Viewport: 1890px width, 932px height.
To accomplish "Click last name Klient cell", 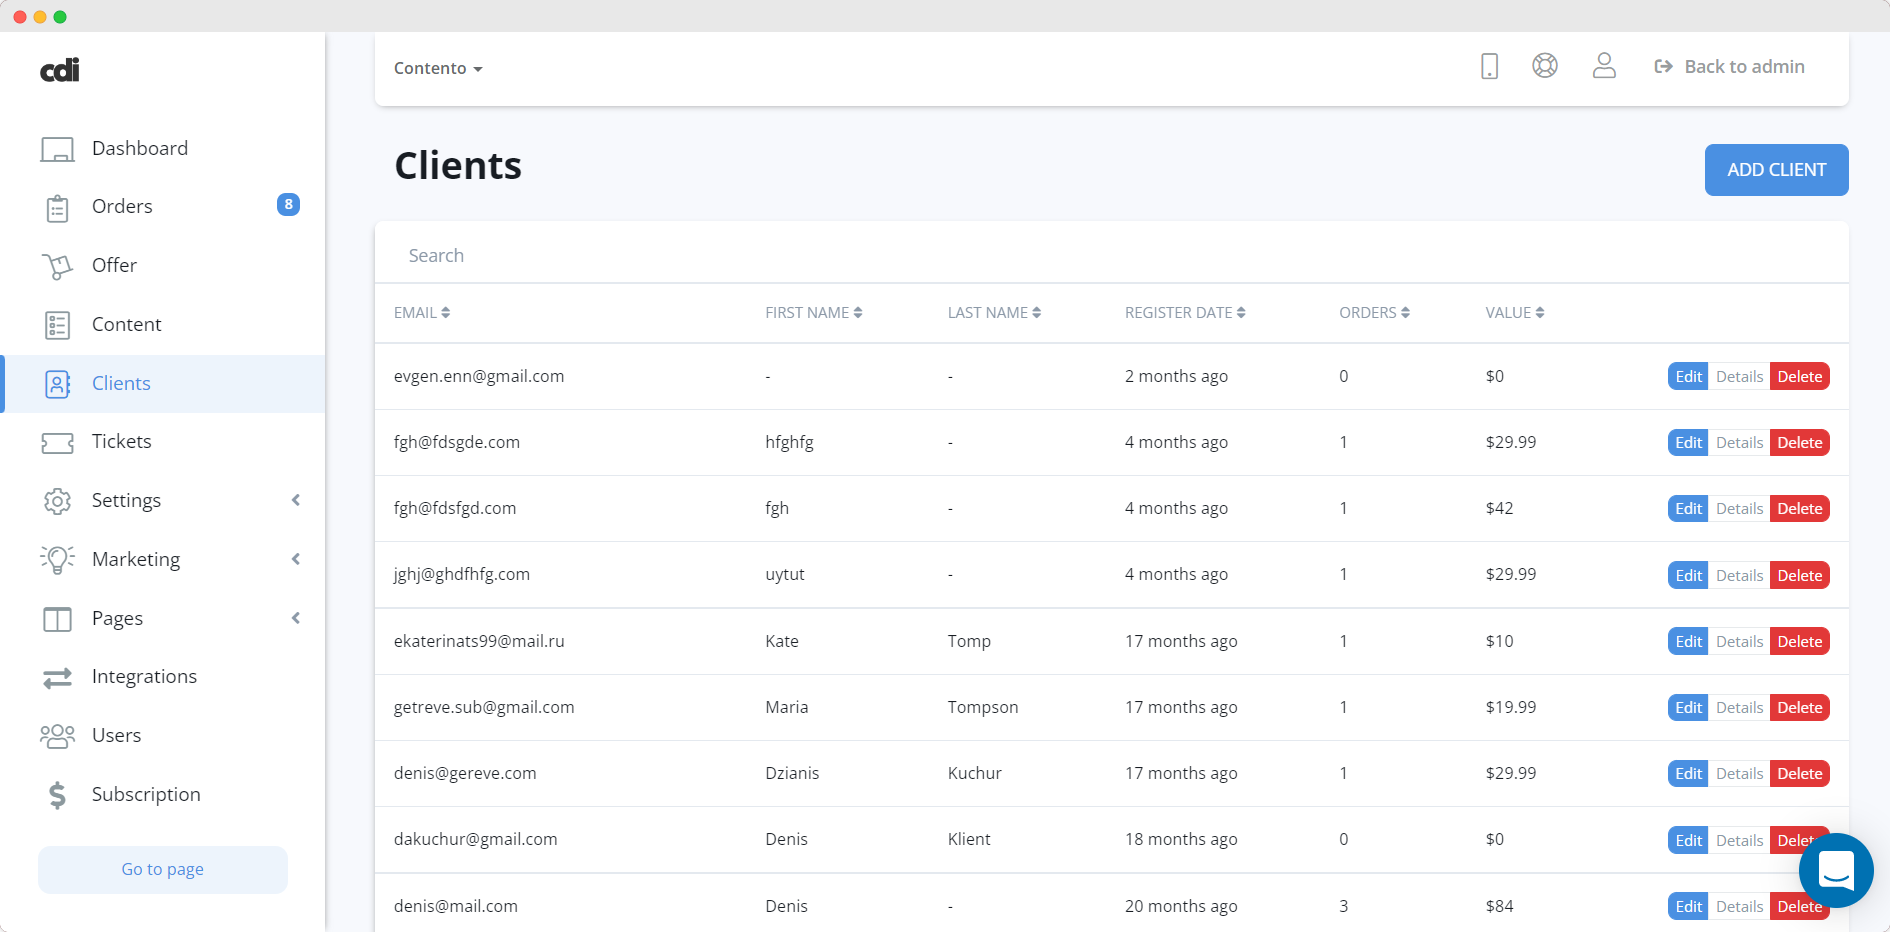I will point(969,839).
